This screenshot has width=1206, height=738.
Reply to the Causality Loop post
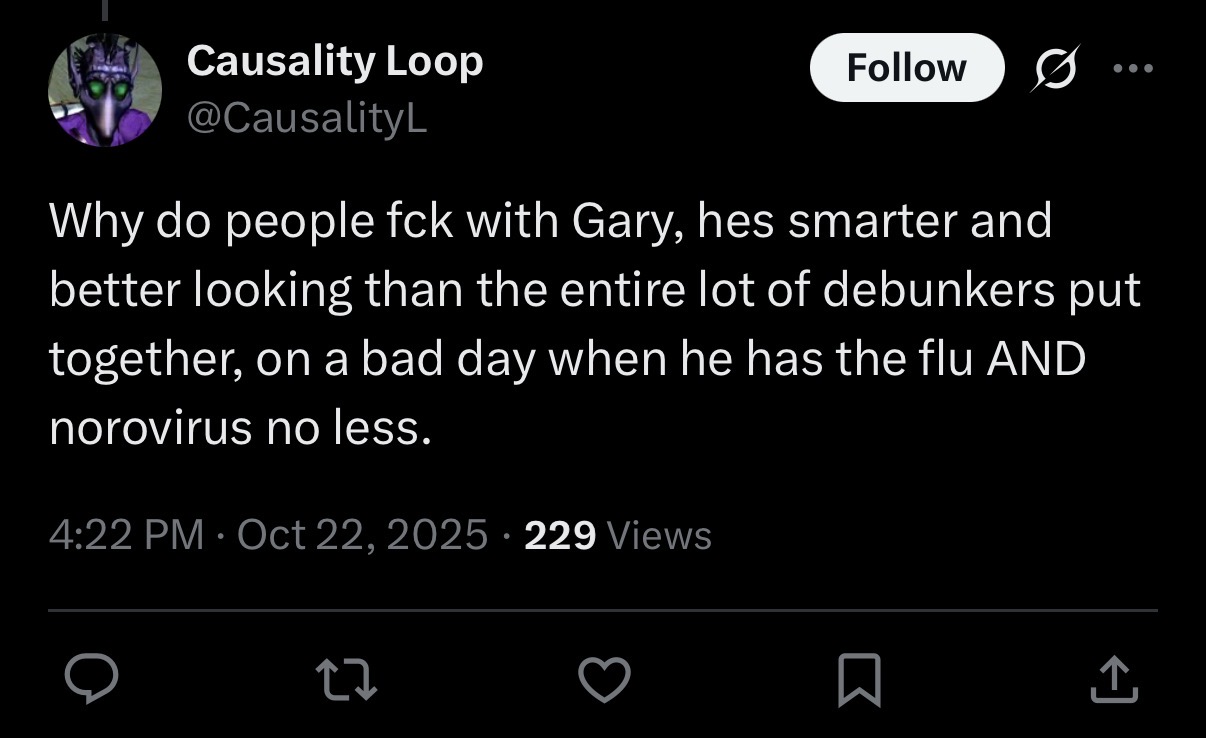(92, 681)
